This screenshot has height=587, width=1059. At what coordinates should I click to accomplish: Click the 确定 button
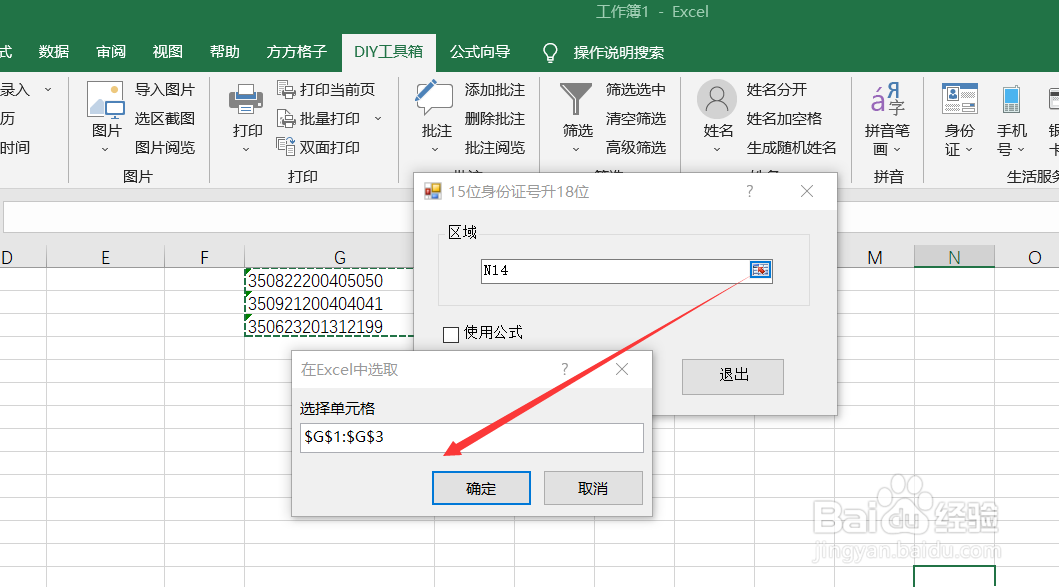tap(481, 488)
